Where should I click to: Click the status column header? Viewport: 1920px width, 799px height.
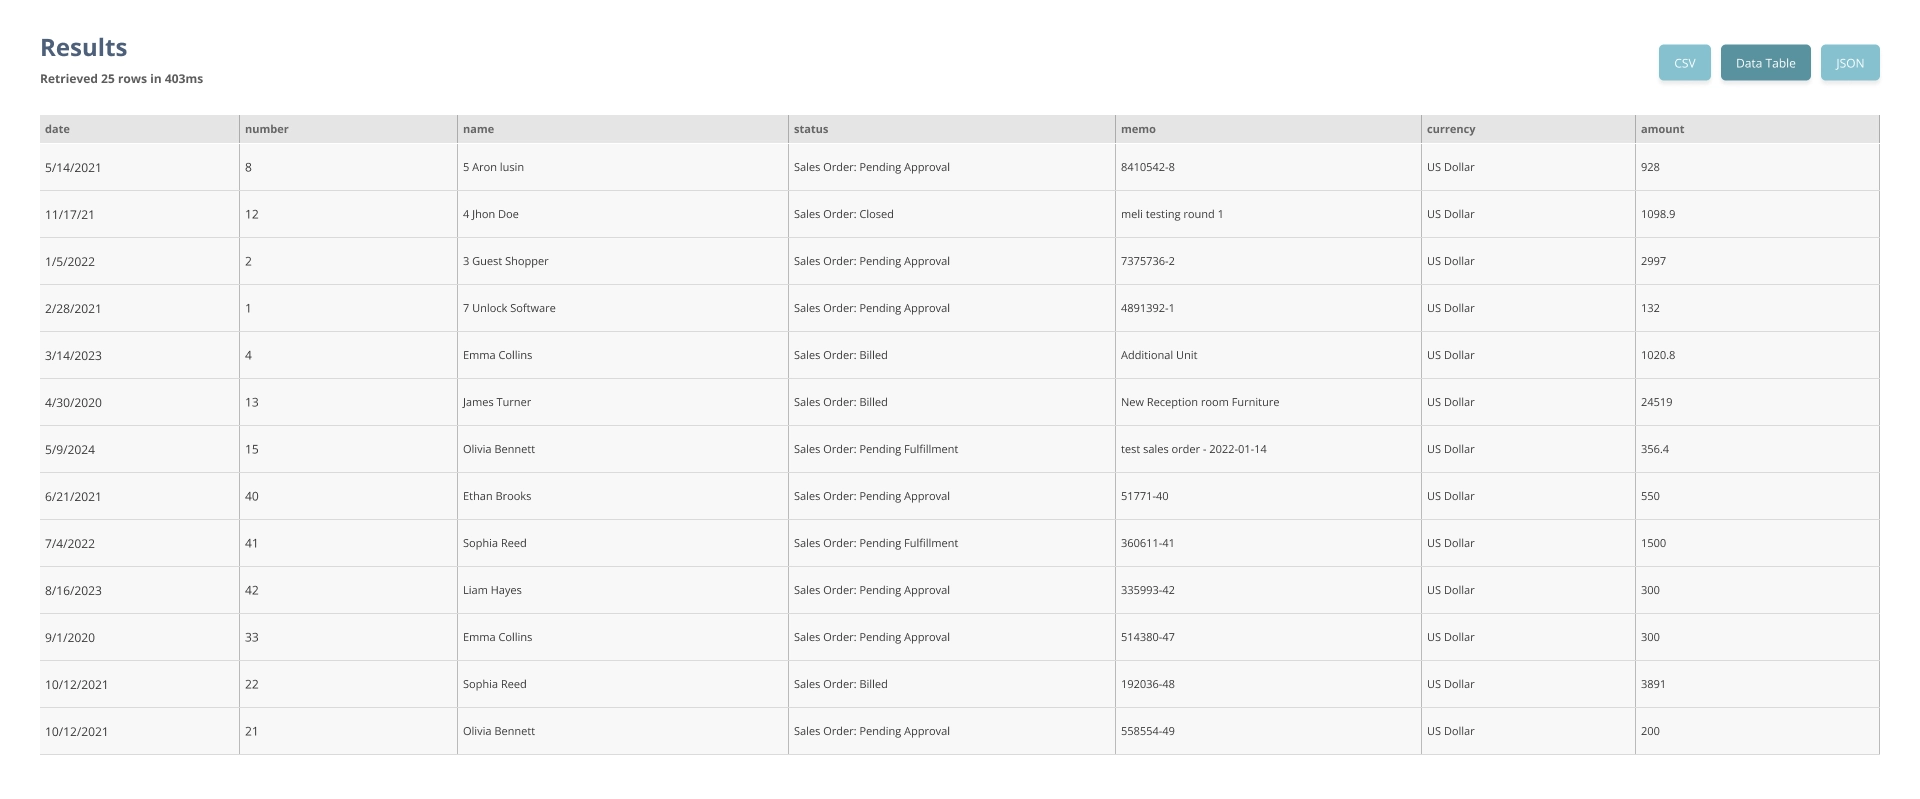pos(811,129)
